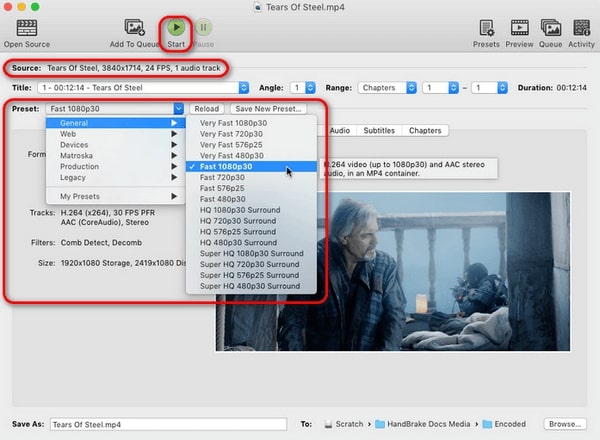The width and height of the screenshot is (600, 440).
Task: Choose the Super HQ 720p30 Surround preset
Action: point(251,264)
